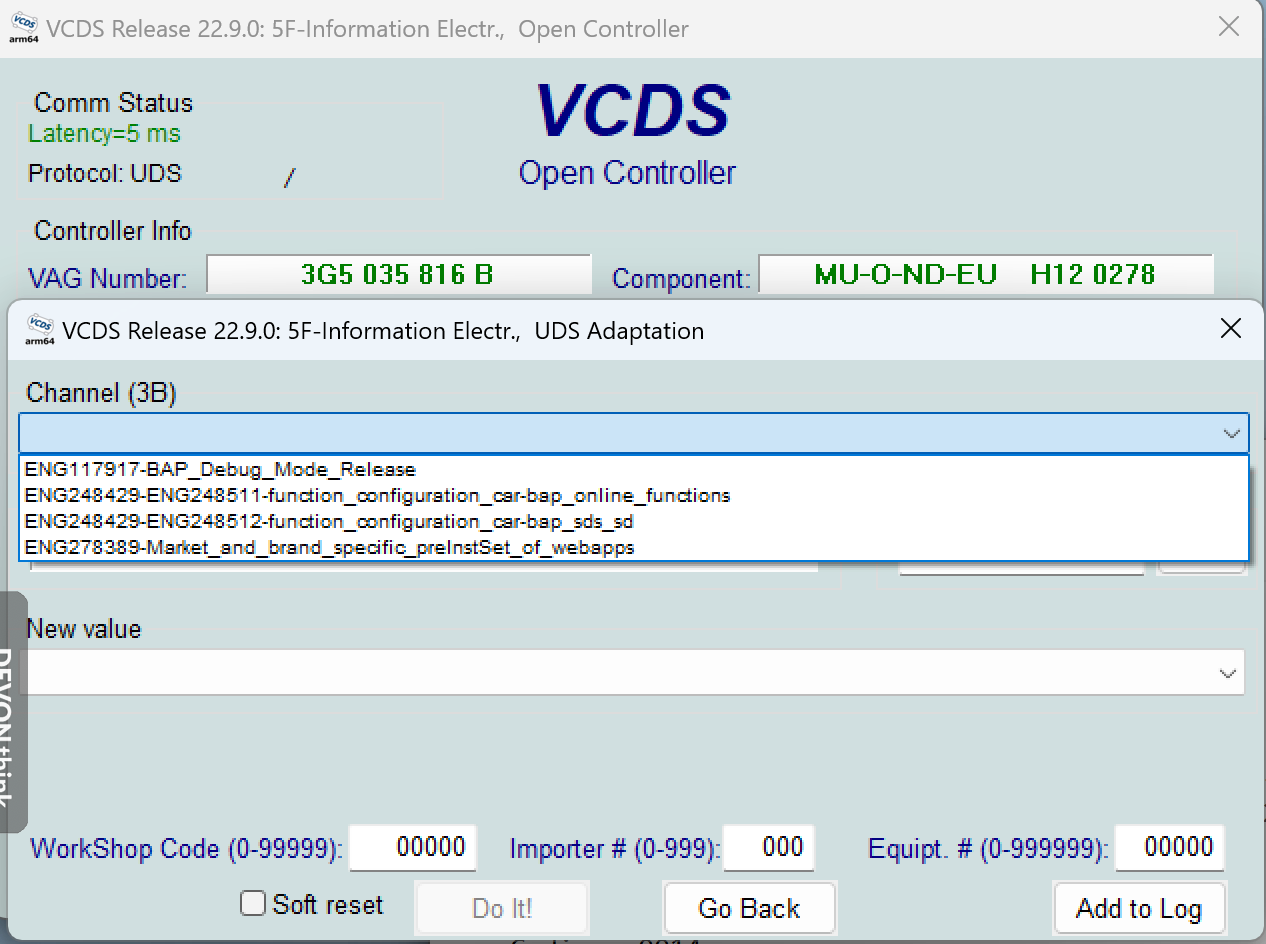Expand the New value dropdown arrow
This screenshot has width=1266, height=944.
point(1228,673)
